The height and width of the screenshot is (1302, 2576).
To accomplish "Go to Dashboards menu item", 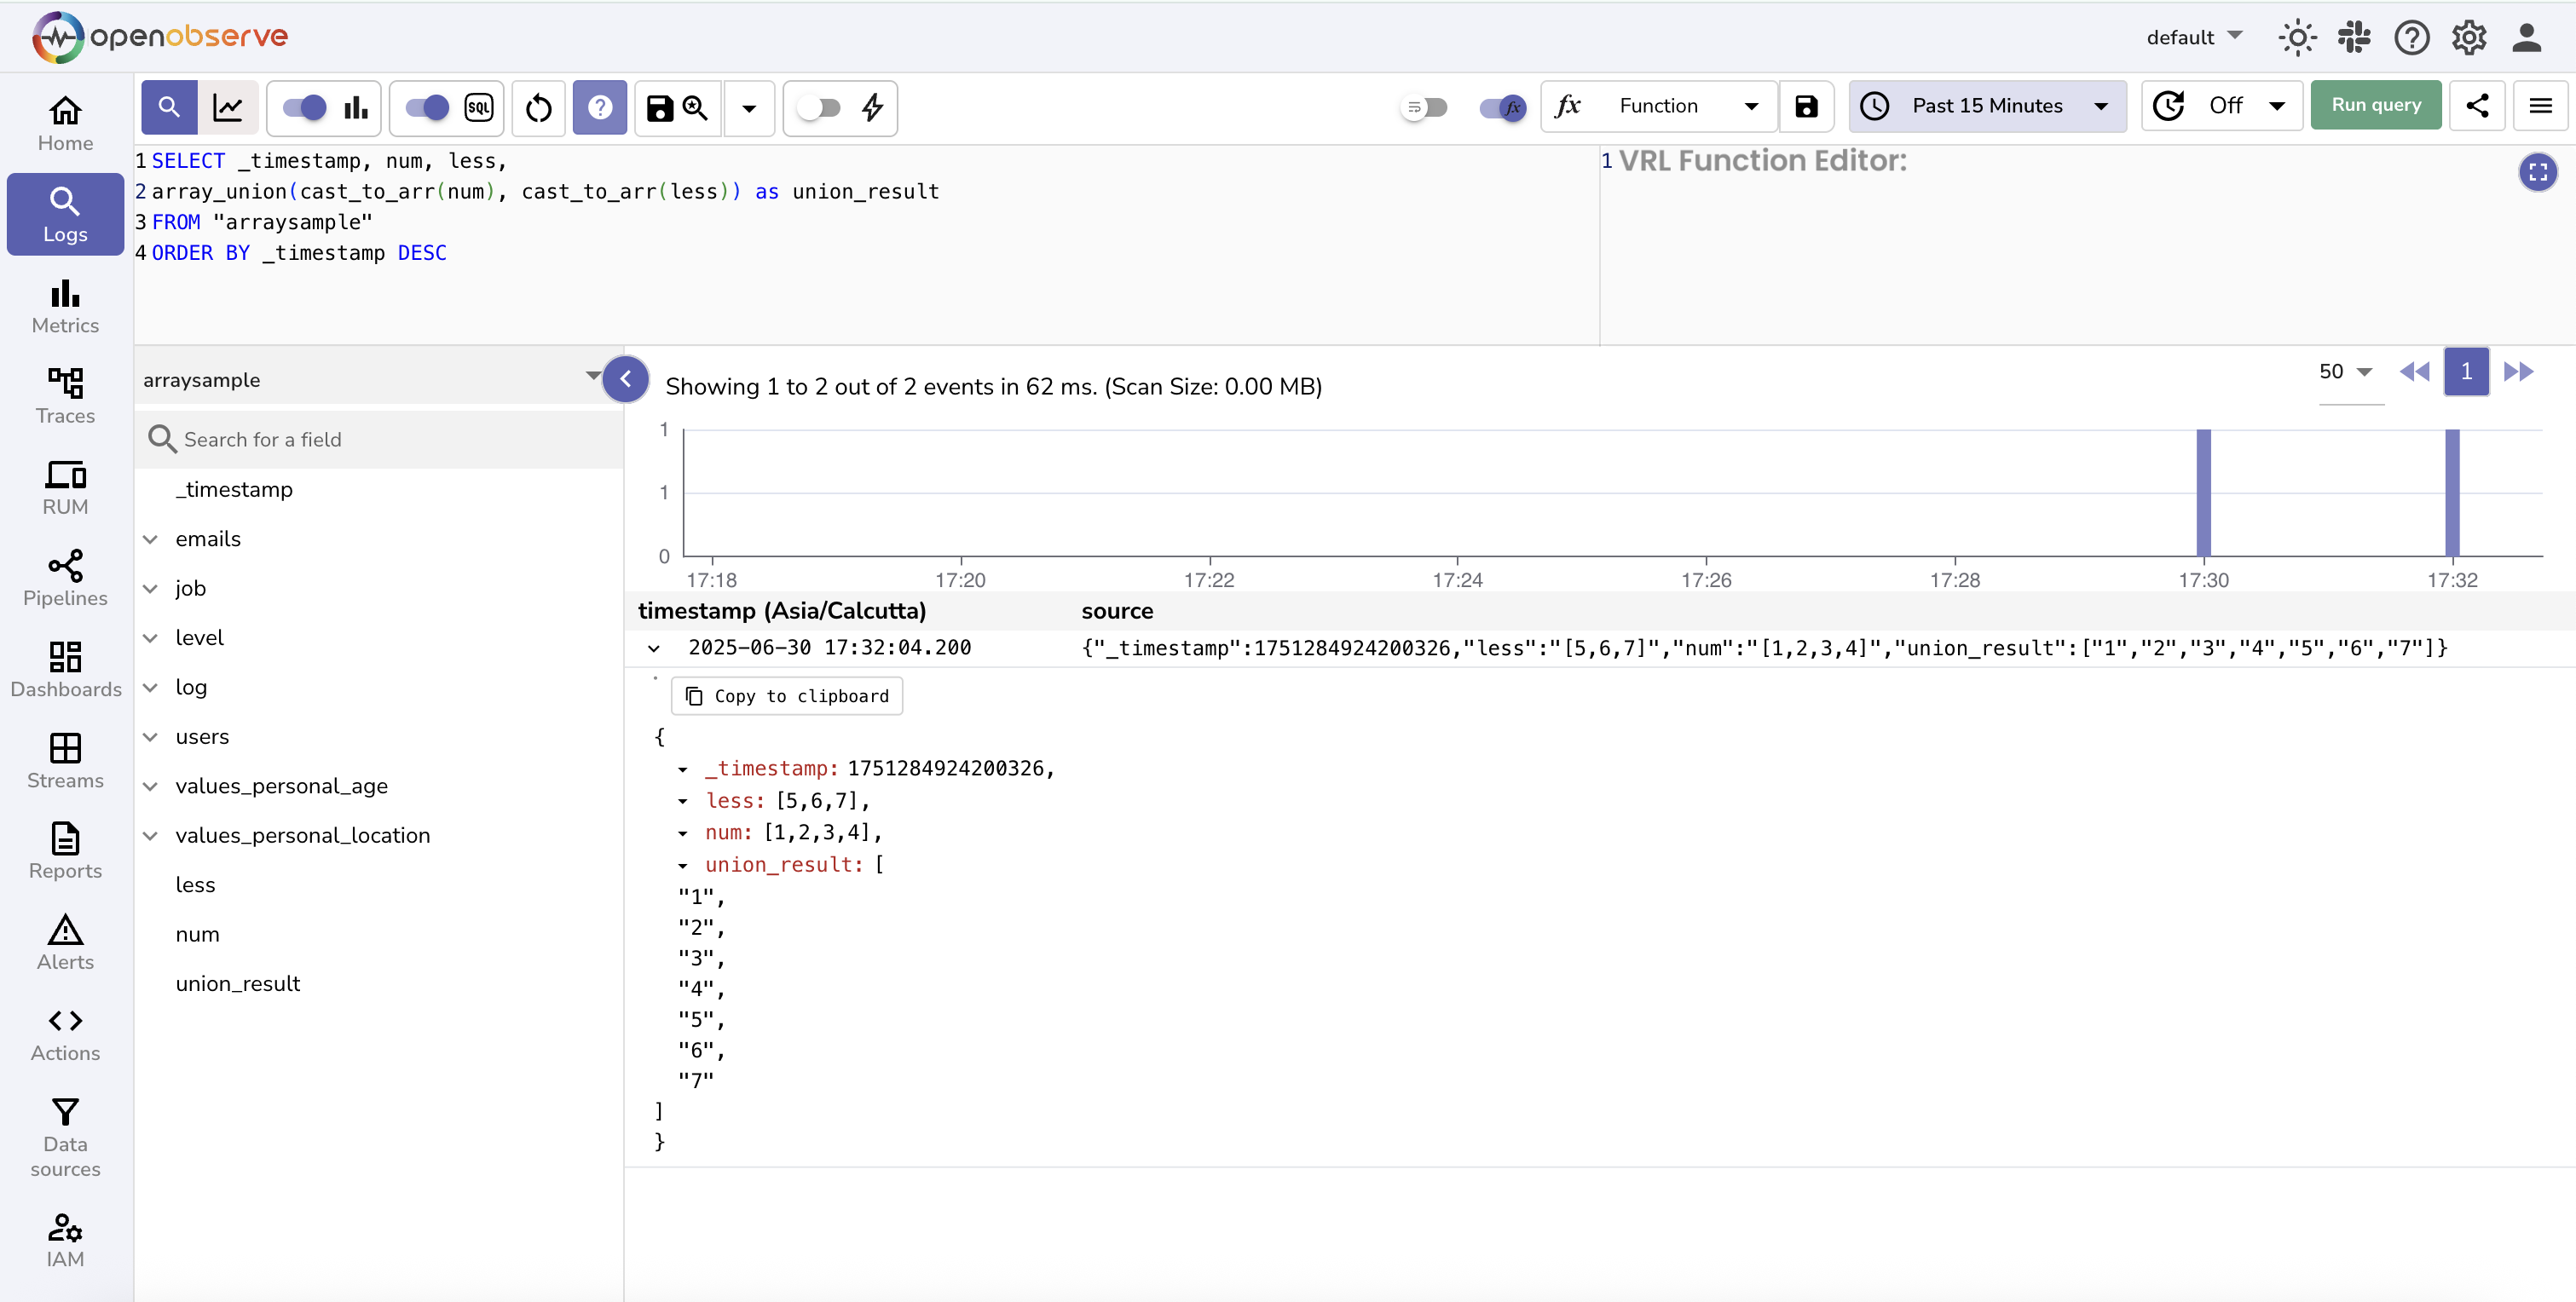I will pos(65,669).
